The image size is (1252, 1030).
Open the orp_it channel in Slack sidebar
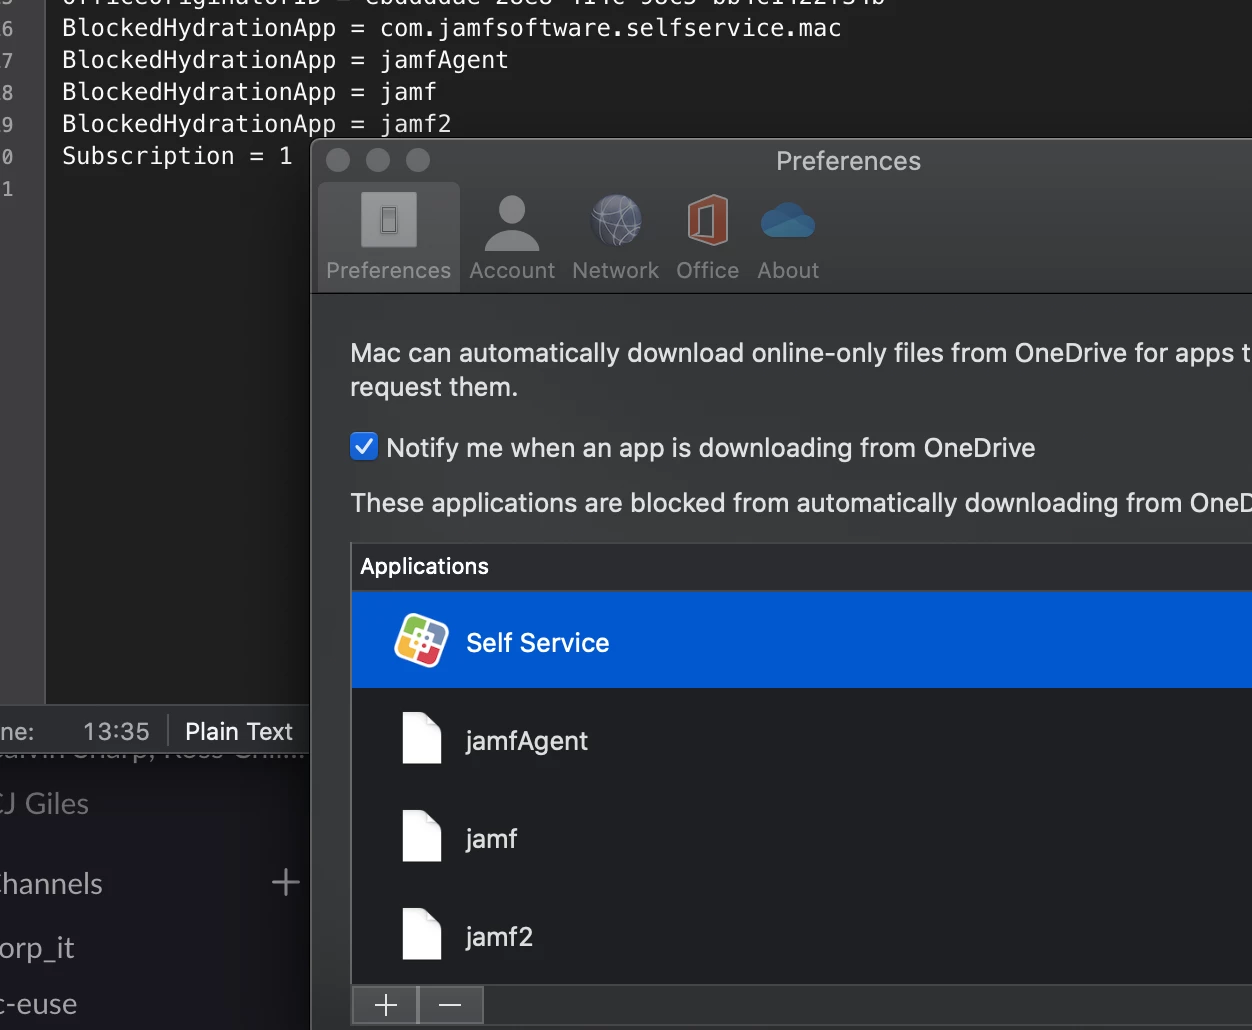(x=37, y=948)
